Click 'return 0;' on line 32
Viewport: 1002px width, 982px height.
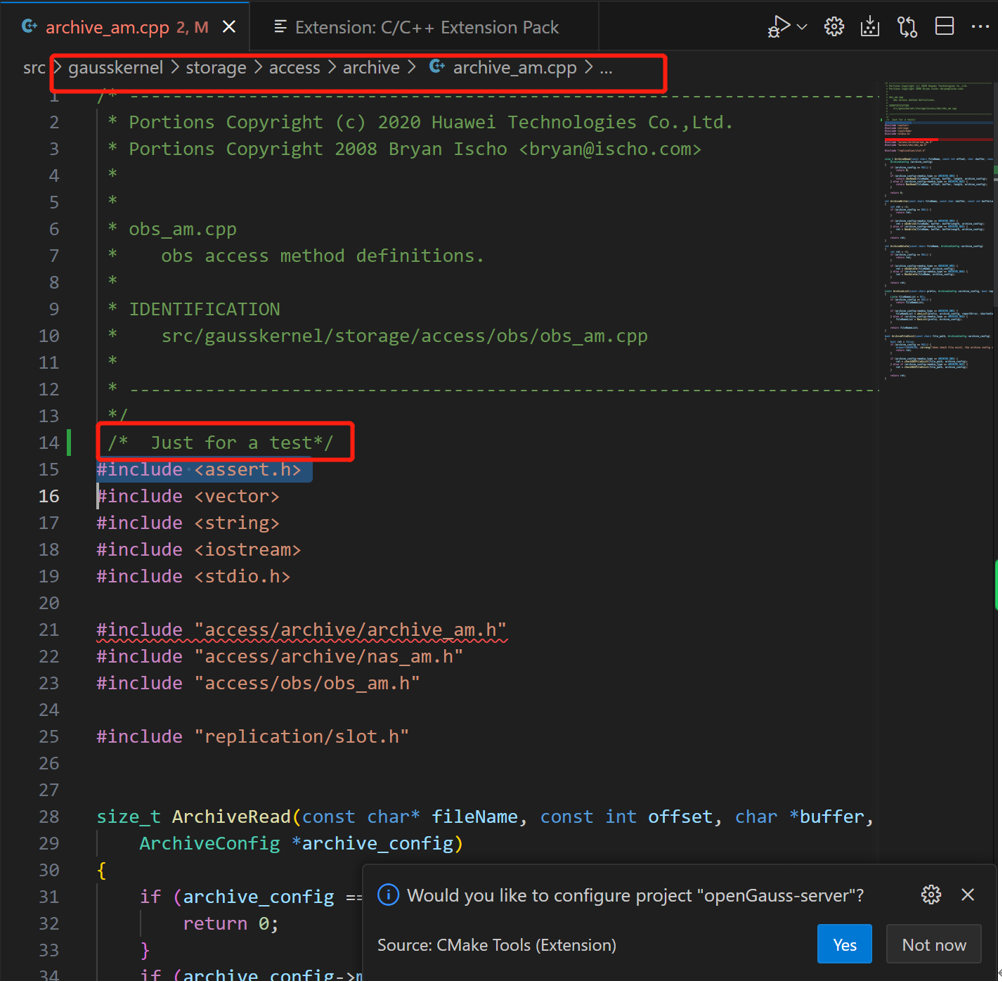click(231, 924)
